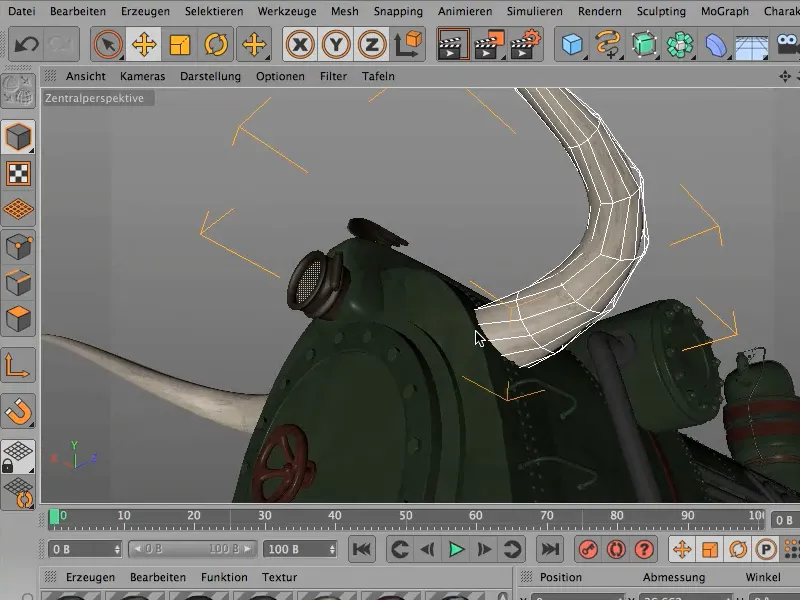The height and width of the screenshot is (600, 800).
Task: Open the Datei menu
Action: point(21,11)
